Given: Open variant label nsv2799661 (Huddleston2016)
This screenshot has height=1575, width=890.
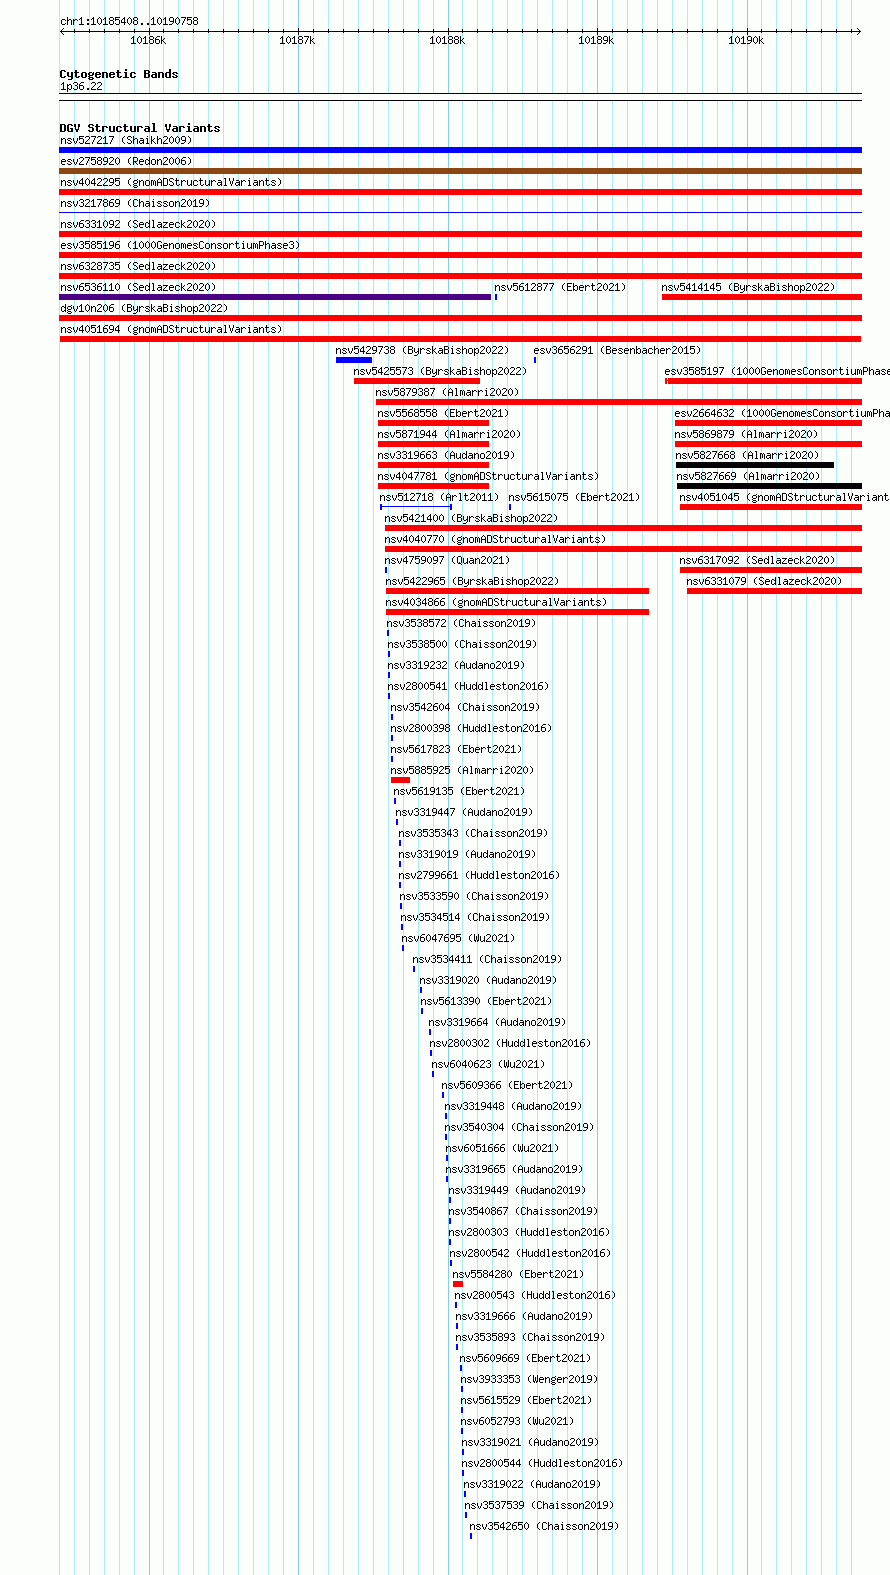Looking at the screenshot, I should point(479,875).
